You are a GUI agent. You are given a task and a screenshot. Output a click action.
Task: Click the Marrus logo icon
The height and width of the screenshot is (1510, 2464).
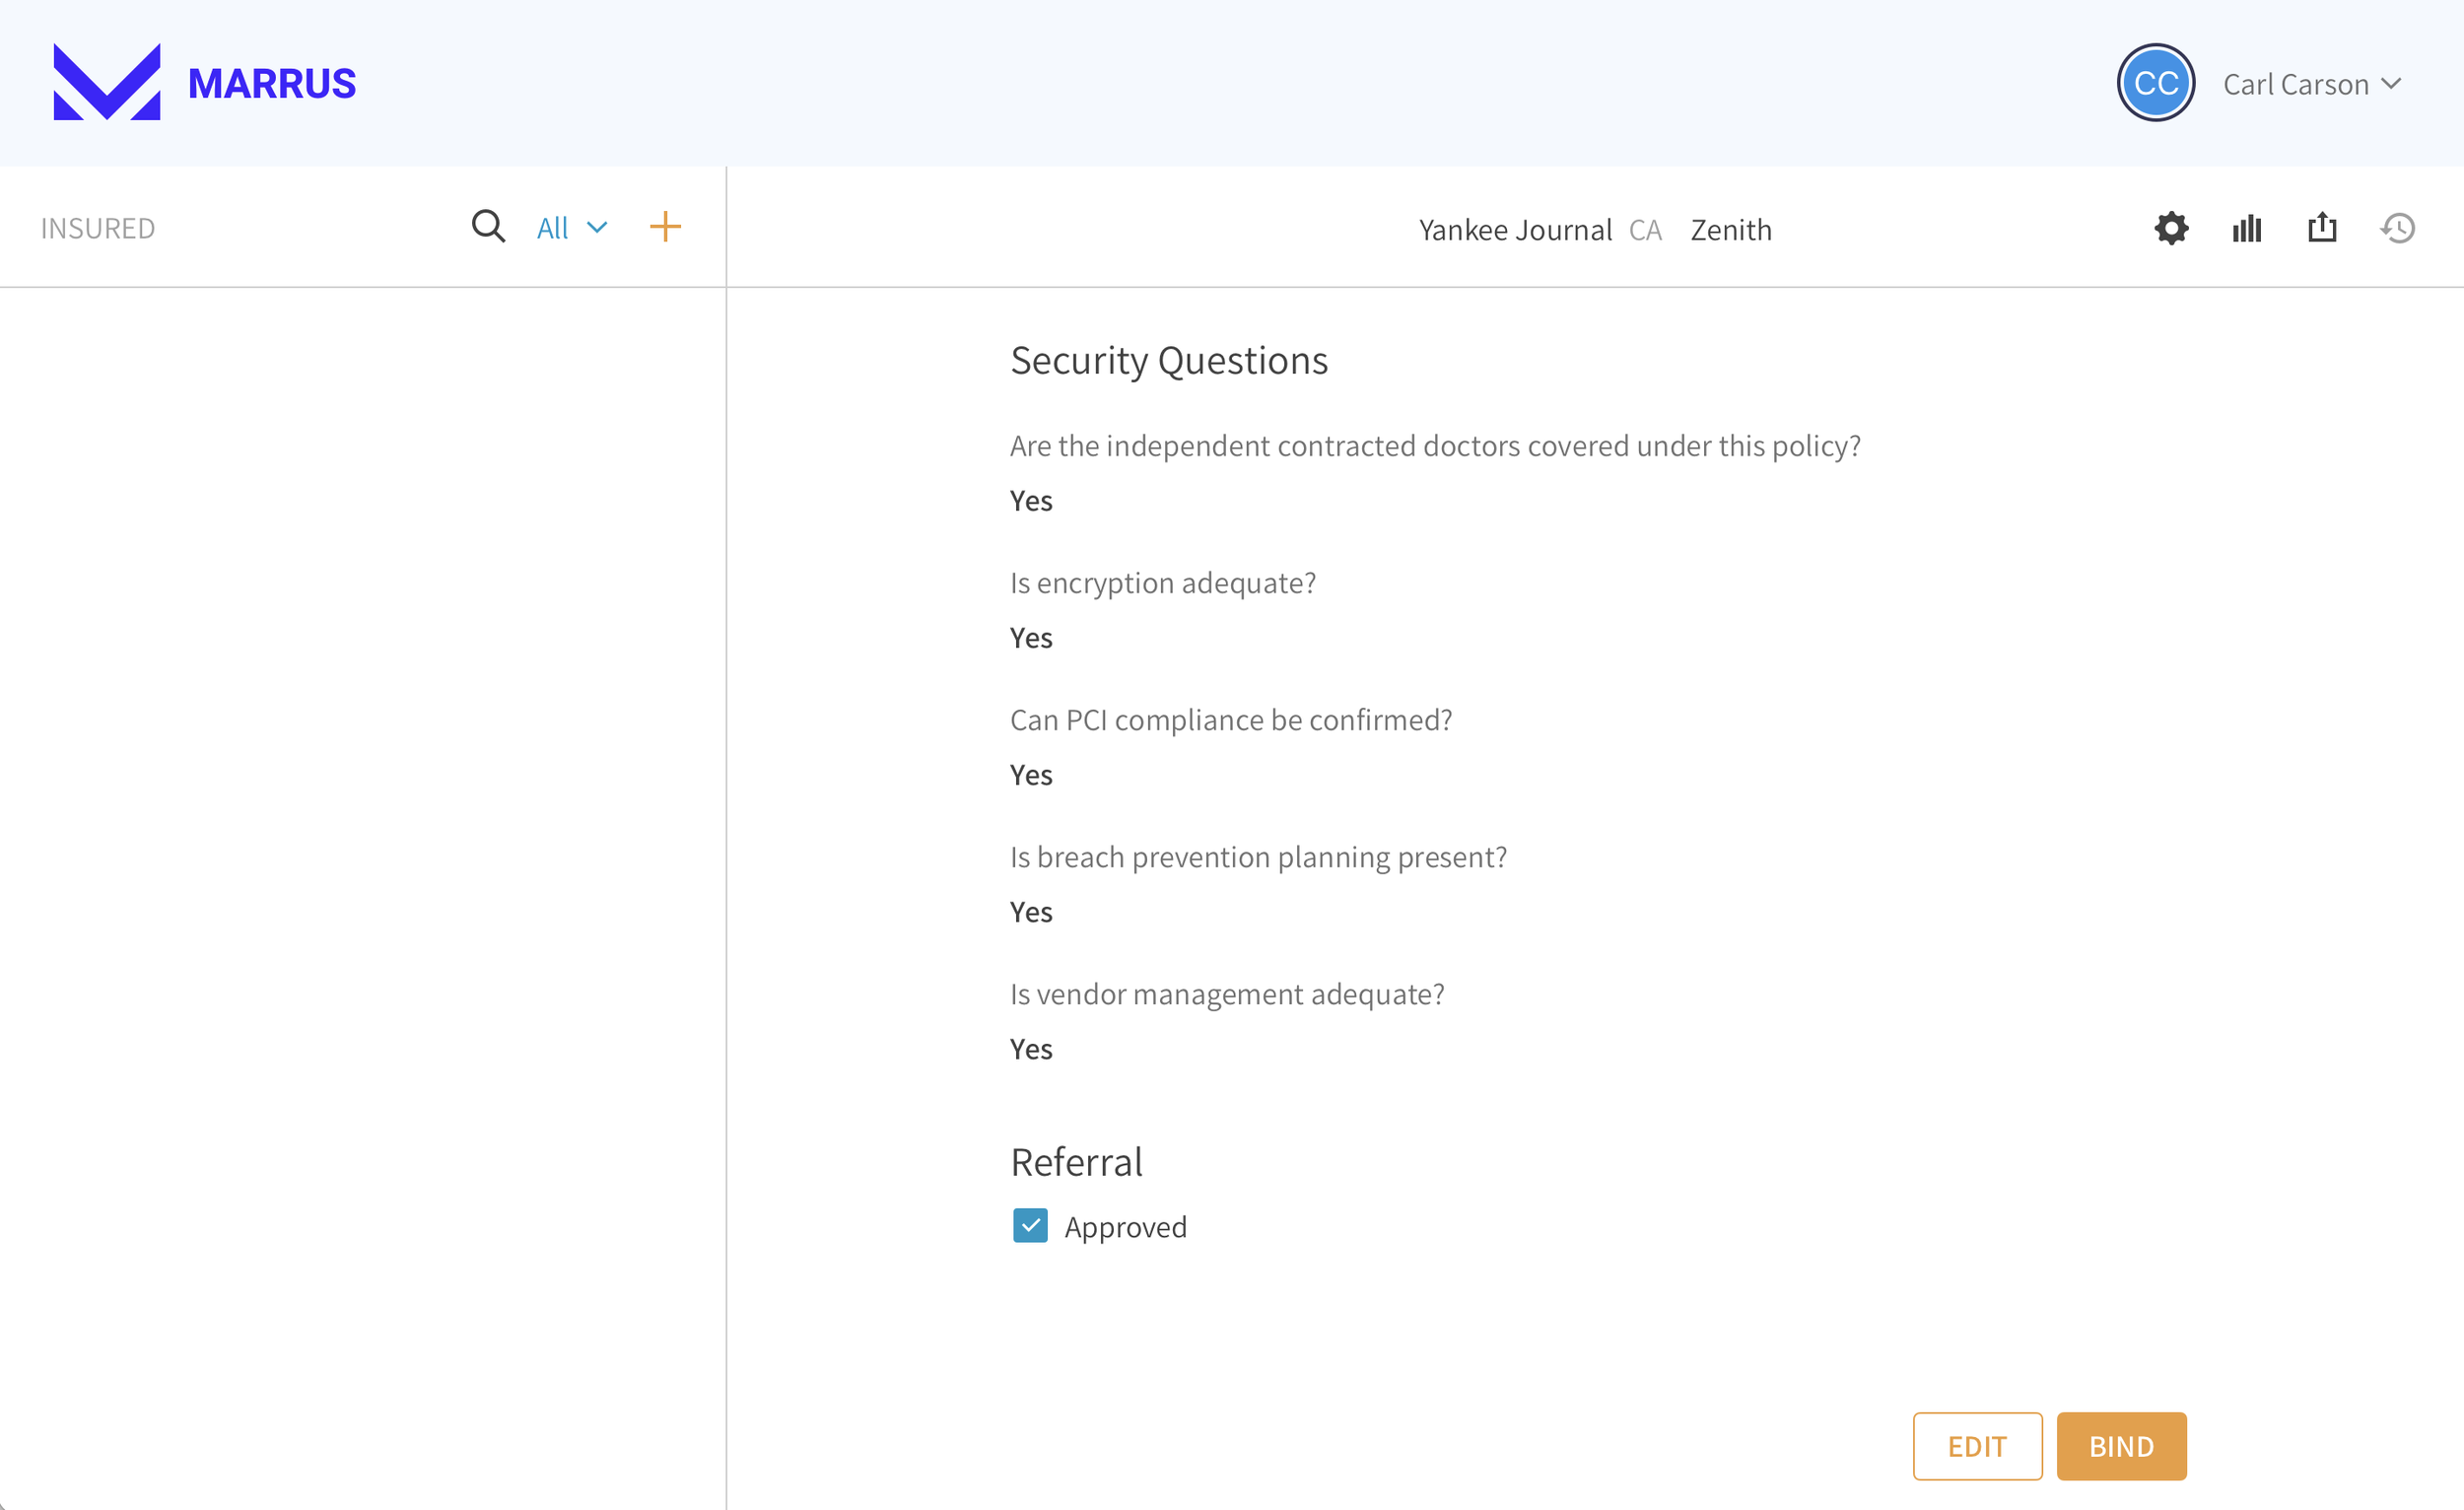click(107, 82)
